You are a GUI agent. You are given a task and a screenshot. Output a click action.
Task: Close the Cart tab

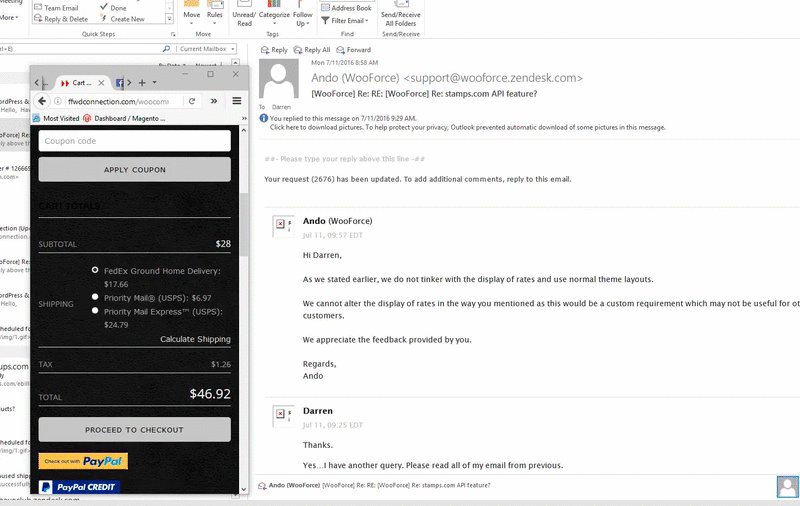tap(101, 83)
